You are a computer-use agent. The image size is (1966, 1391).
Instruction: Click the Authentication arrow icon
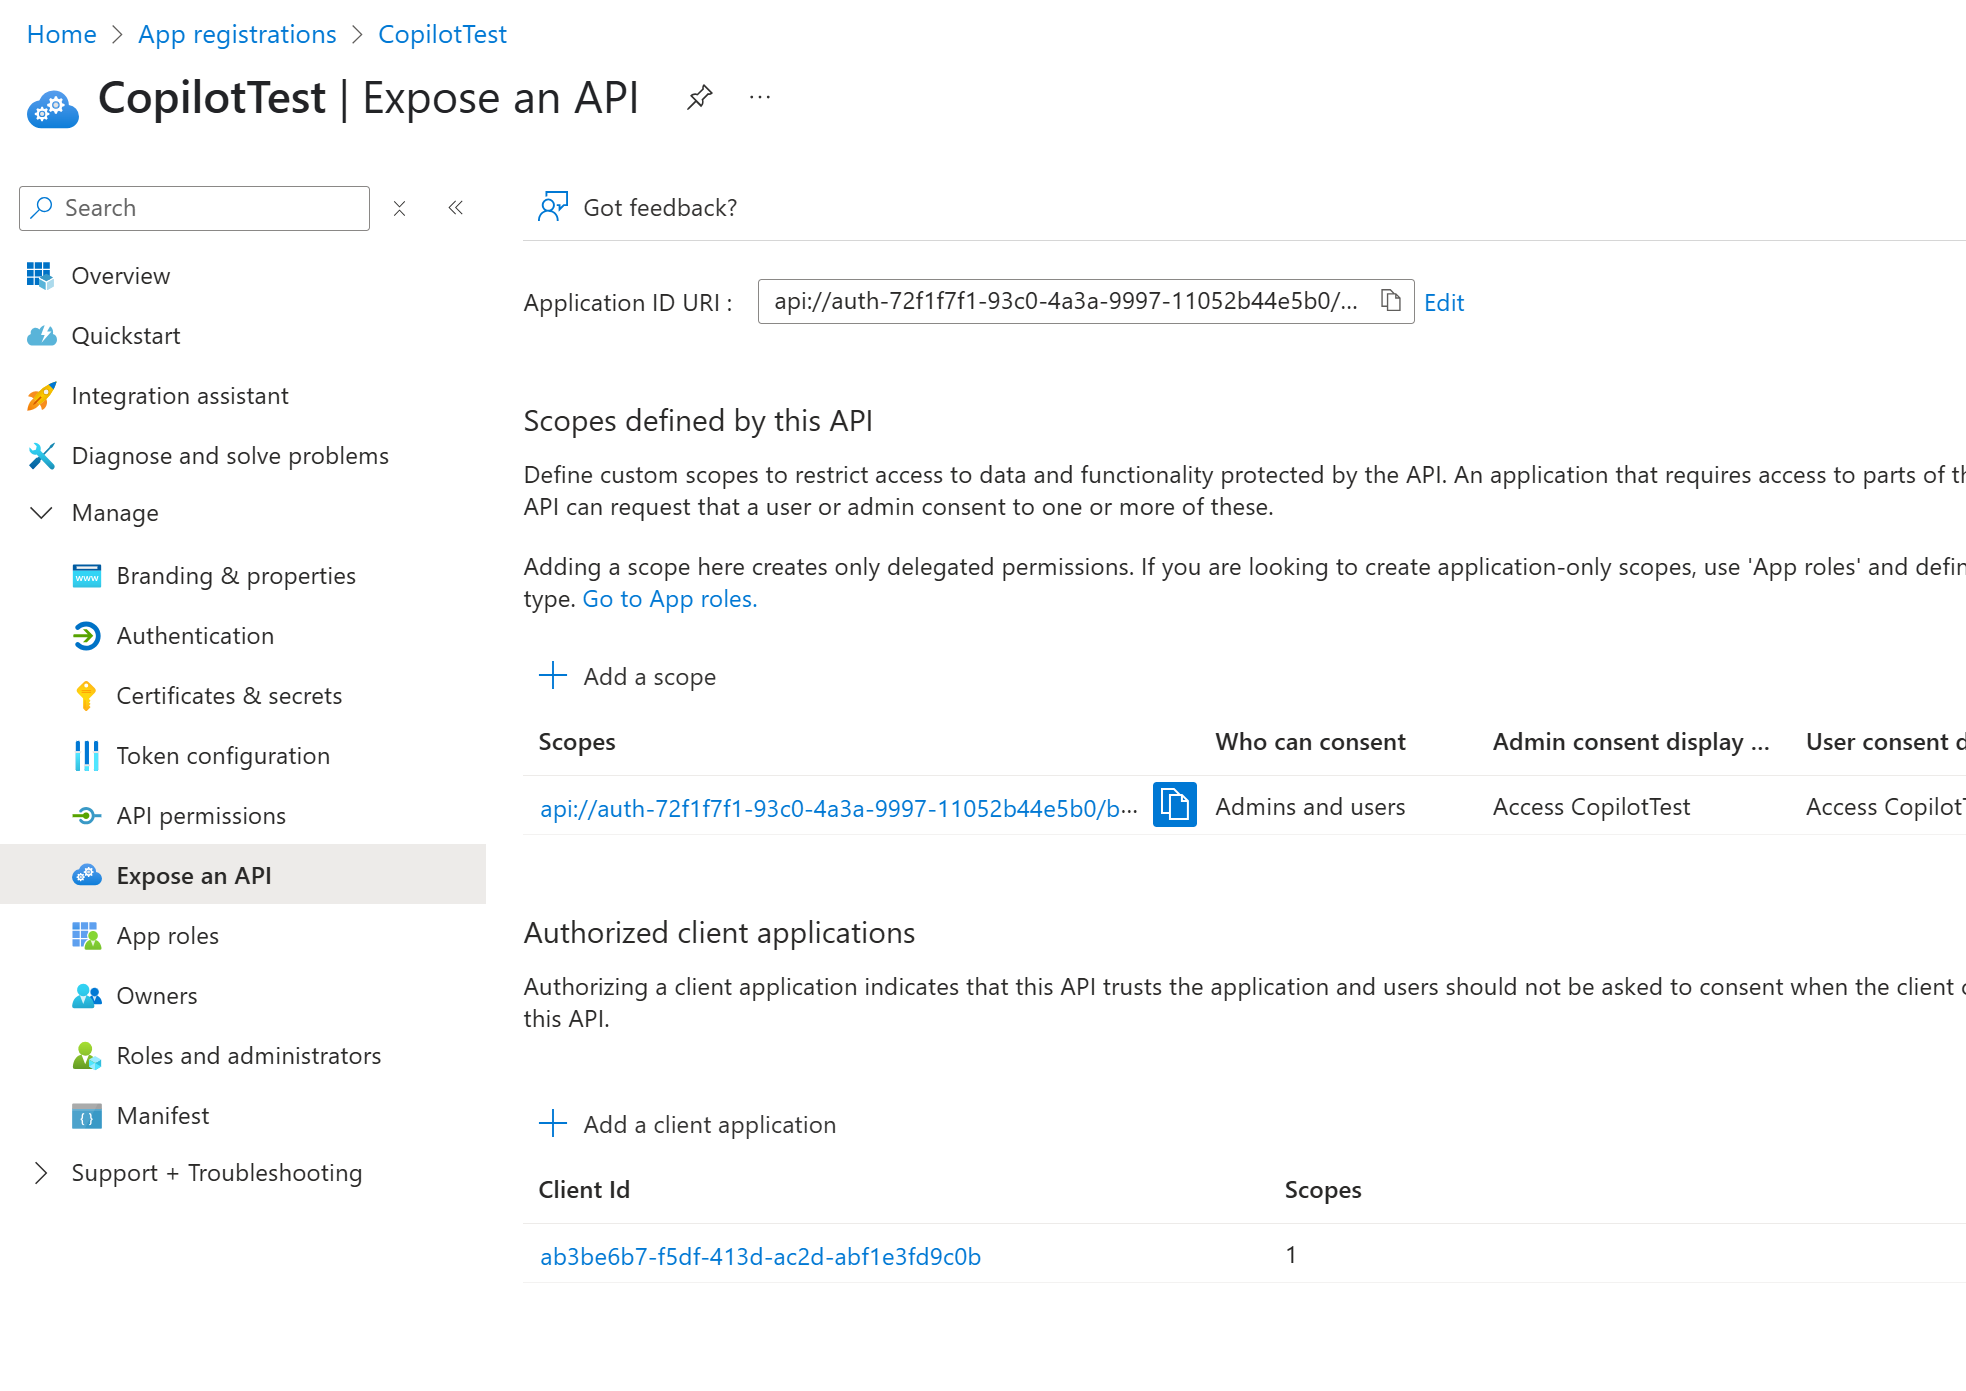click(x=87, y=636)
